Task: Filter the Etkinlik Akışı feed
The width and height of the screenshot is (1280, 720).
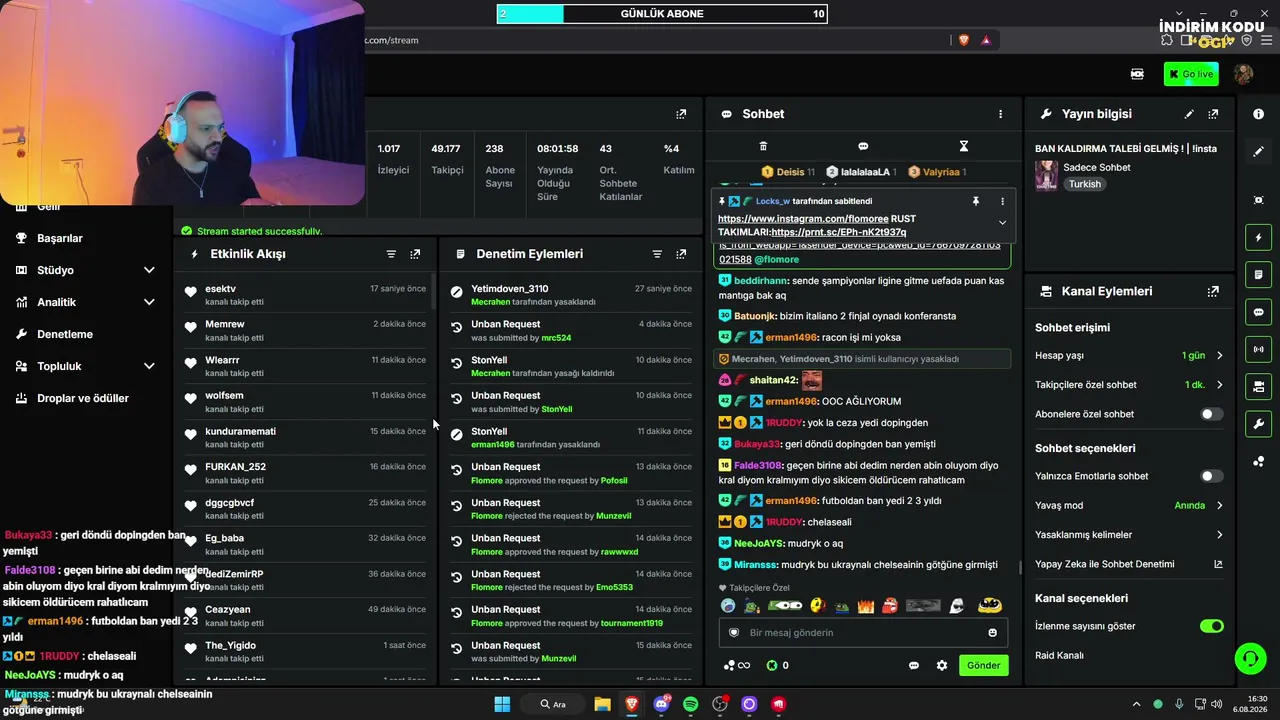Action: pyautogui.click(x=391, y=254)
